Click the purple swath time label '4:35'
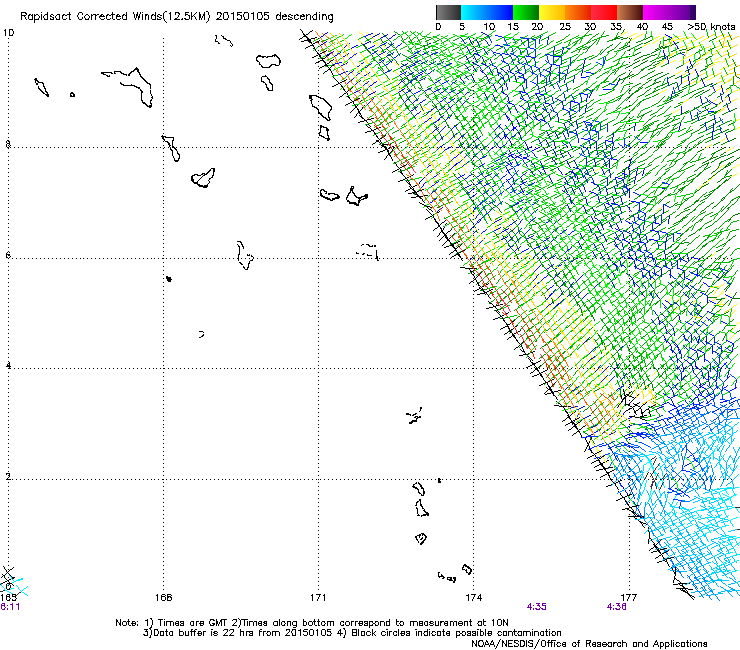The image size is (740, 650). tap(537, 607)
